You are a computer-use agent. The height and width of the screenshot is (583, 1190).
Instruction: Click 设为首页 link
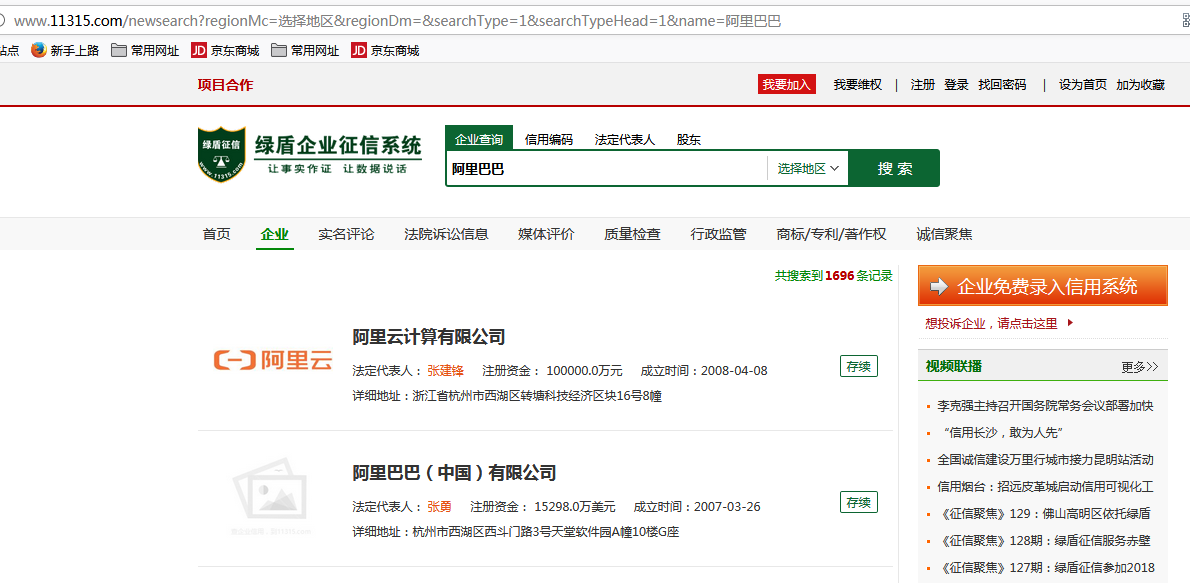1083,85
